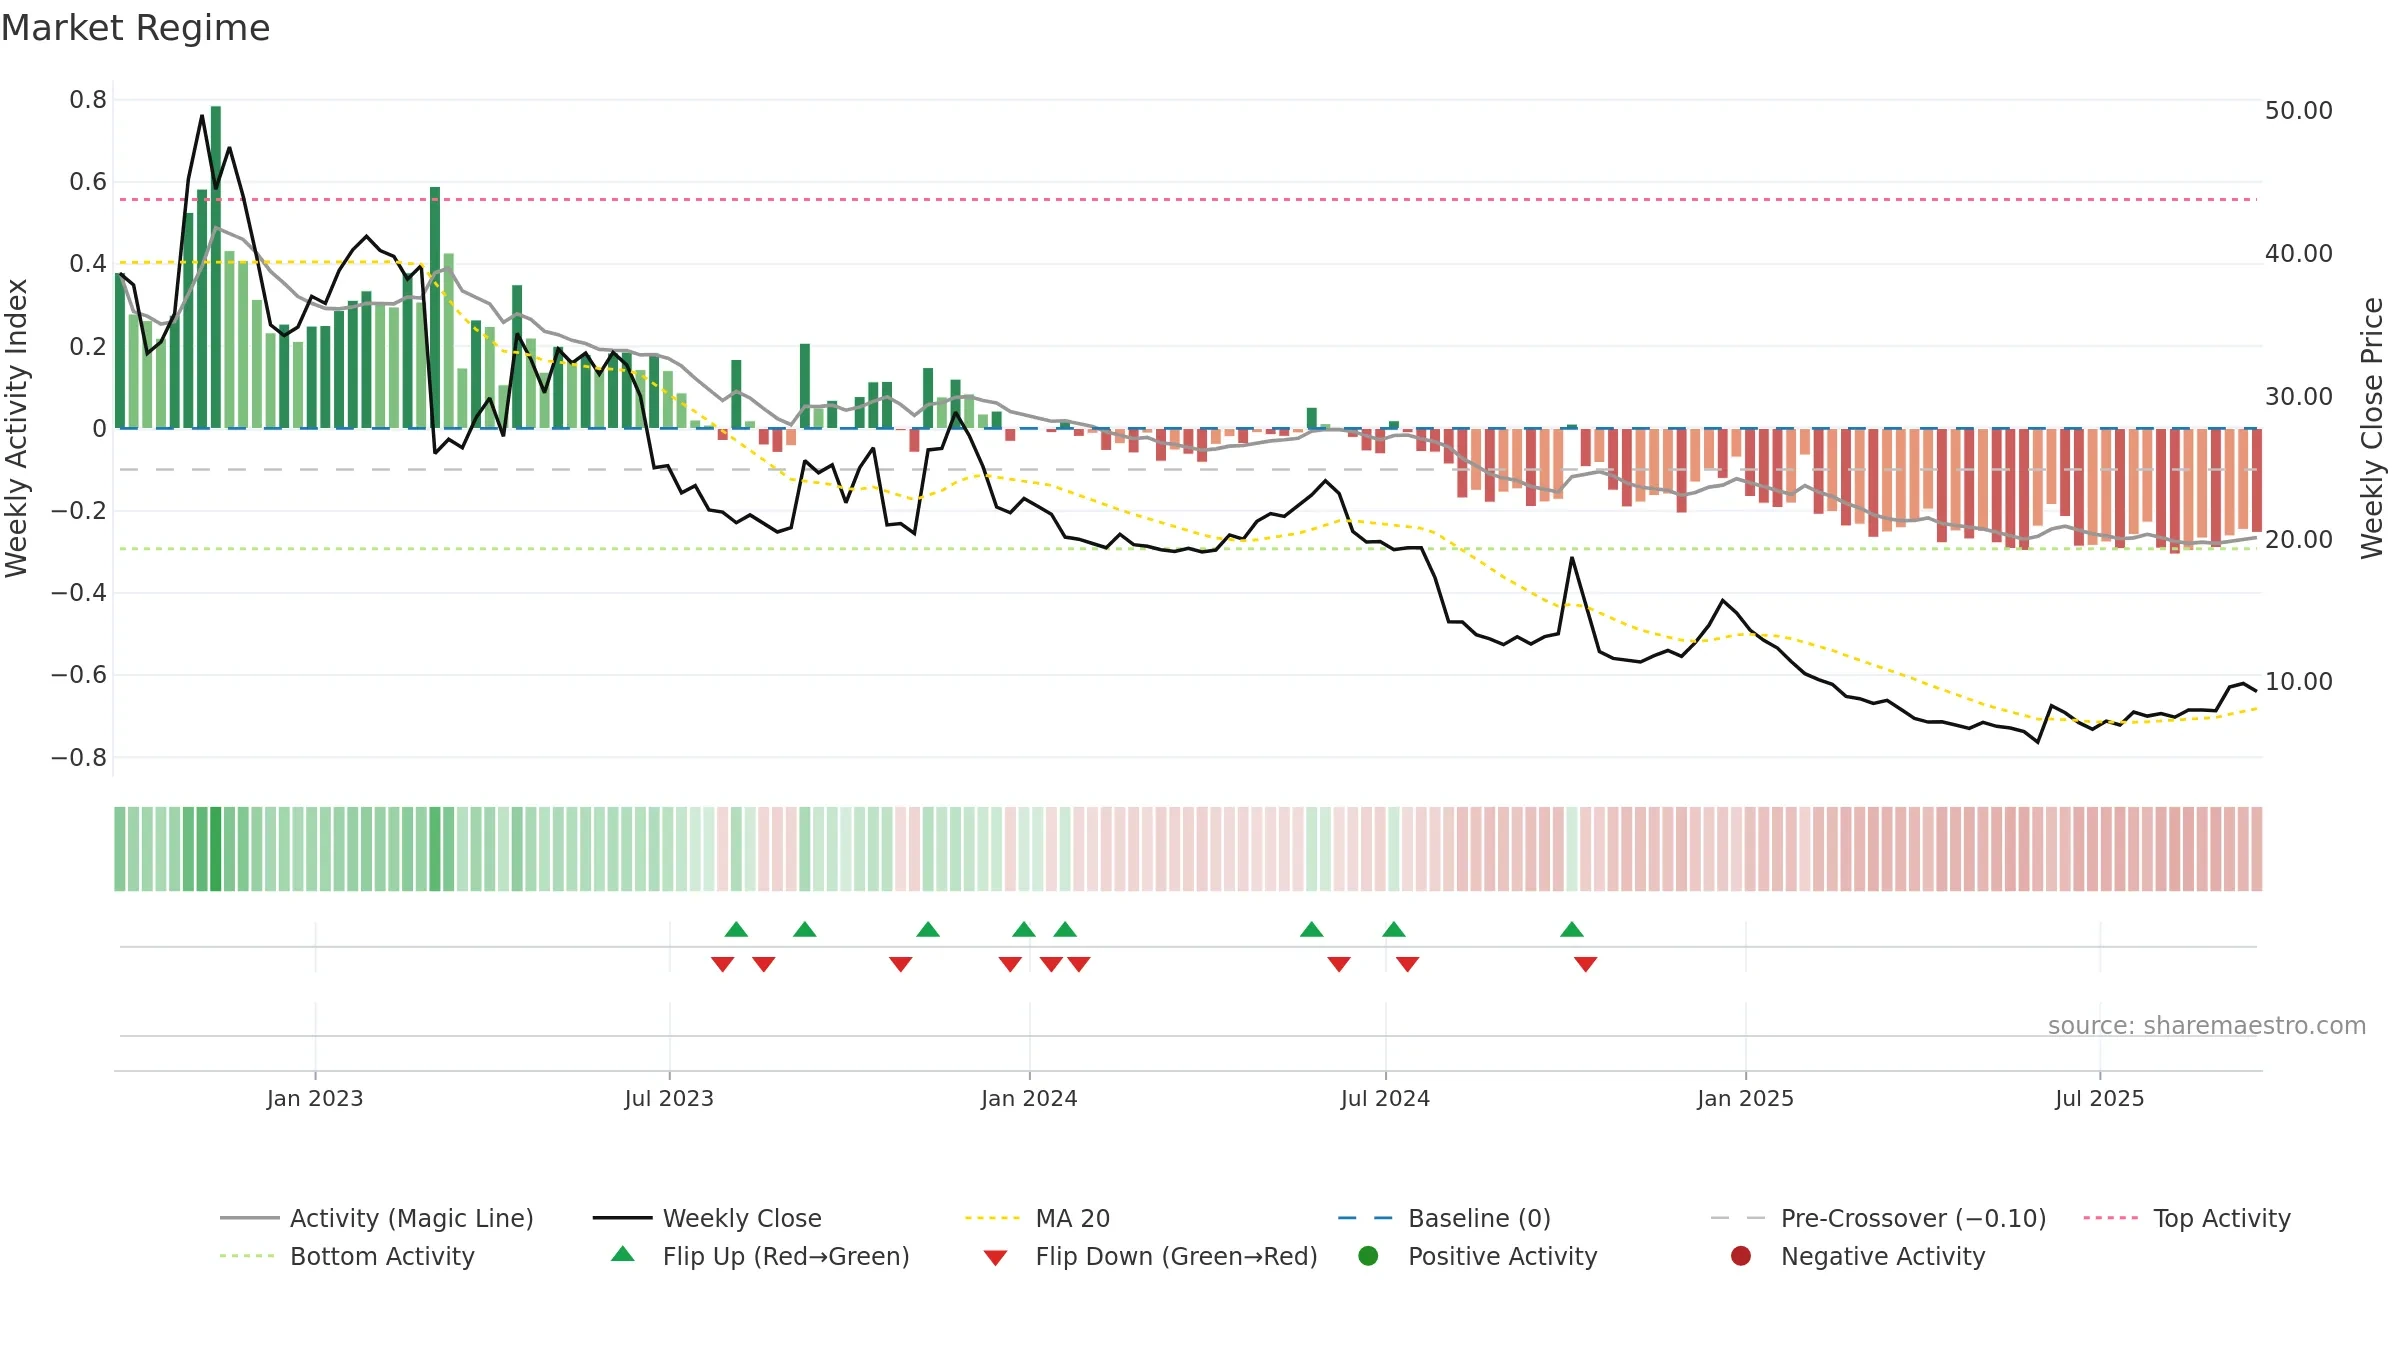Click the gray Magic Line swatch in legend
2400x1350 pixels.
(249, 1218)
